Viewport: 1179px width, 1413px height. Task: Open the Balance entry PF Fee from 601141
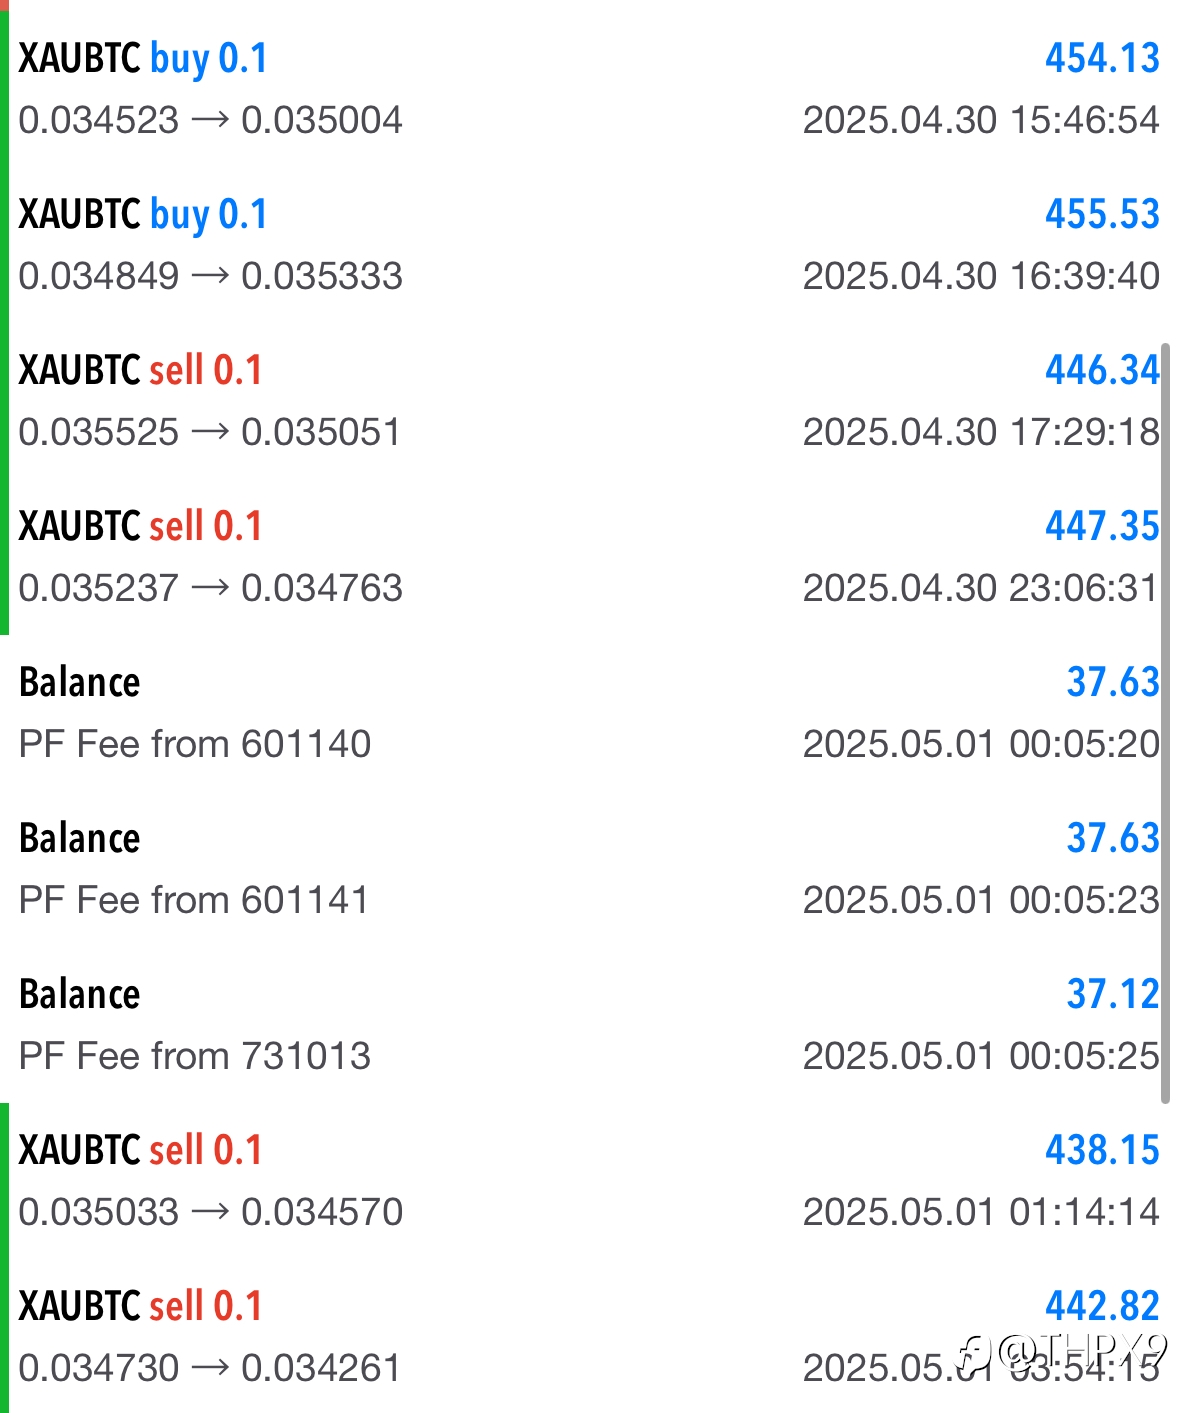pyautogui.click(x=589, y=869)
